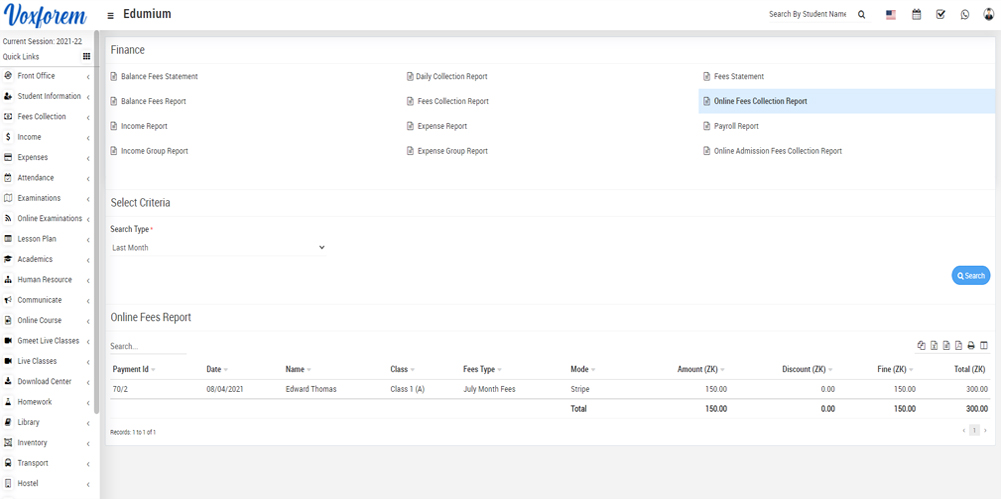Copy table data using the copy icon
The height and width of the screenshot is (499, 1001).
click(x=922, y=346)
